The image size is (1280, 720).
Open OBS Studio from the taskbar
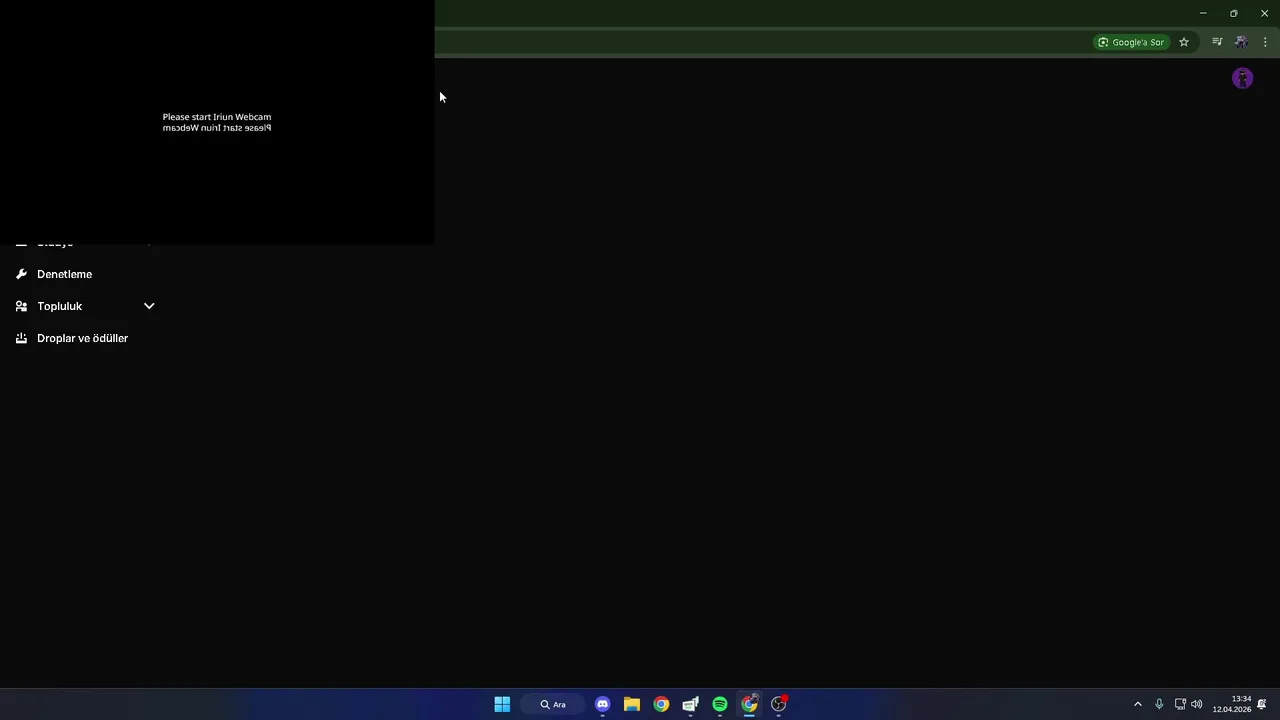(x=779, y=704)
